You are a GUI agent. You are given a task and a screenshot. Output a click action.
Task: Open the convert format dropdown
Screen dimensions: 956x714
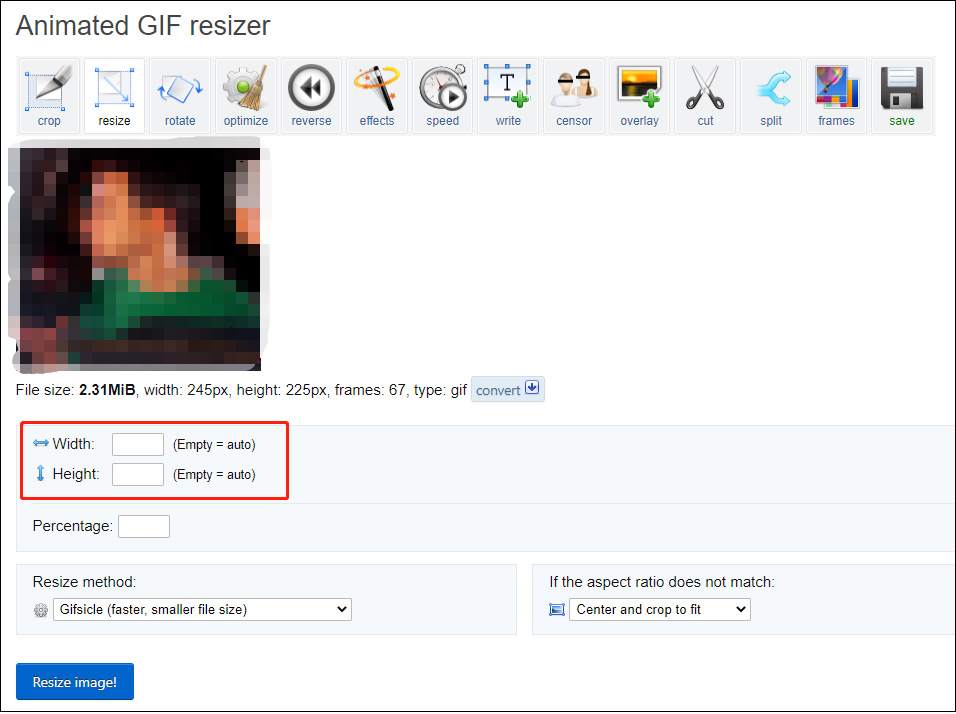pos(507,389)
